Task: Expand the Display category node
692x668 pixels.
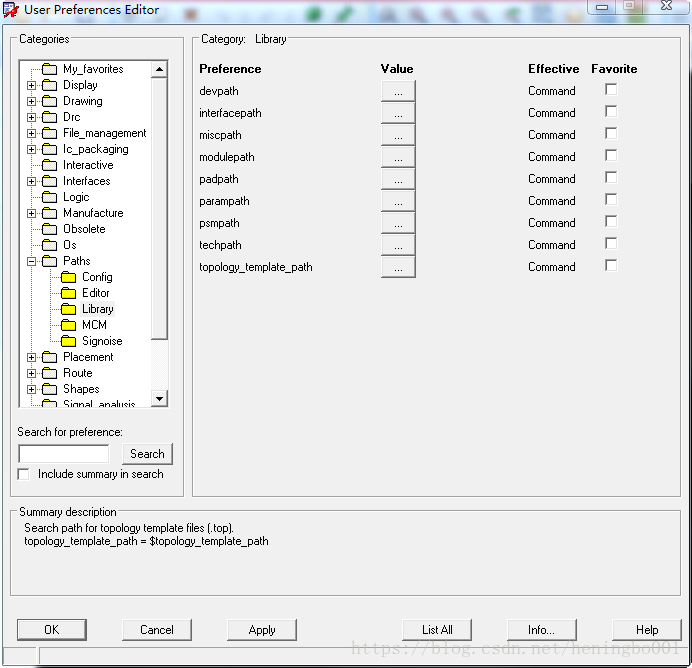Action: (32, 85)
